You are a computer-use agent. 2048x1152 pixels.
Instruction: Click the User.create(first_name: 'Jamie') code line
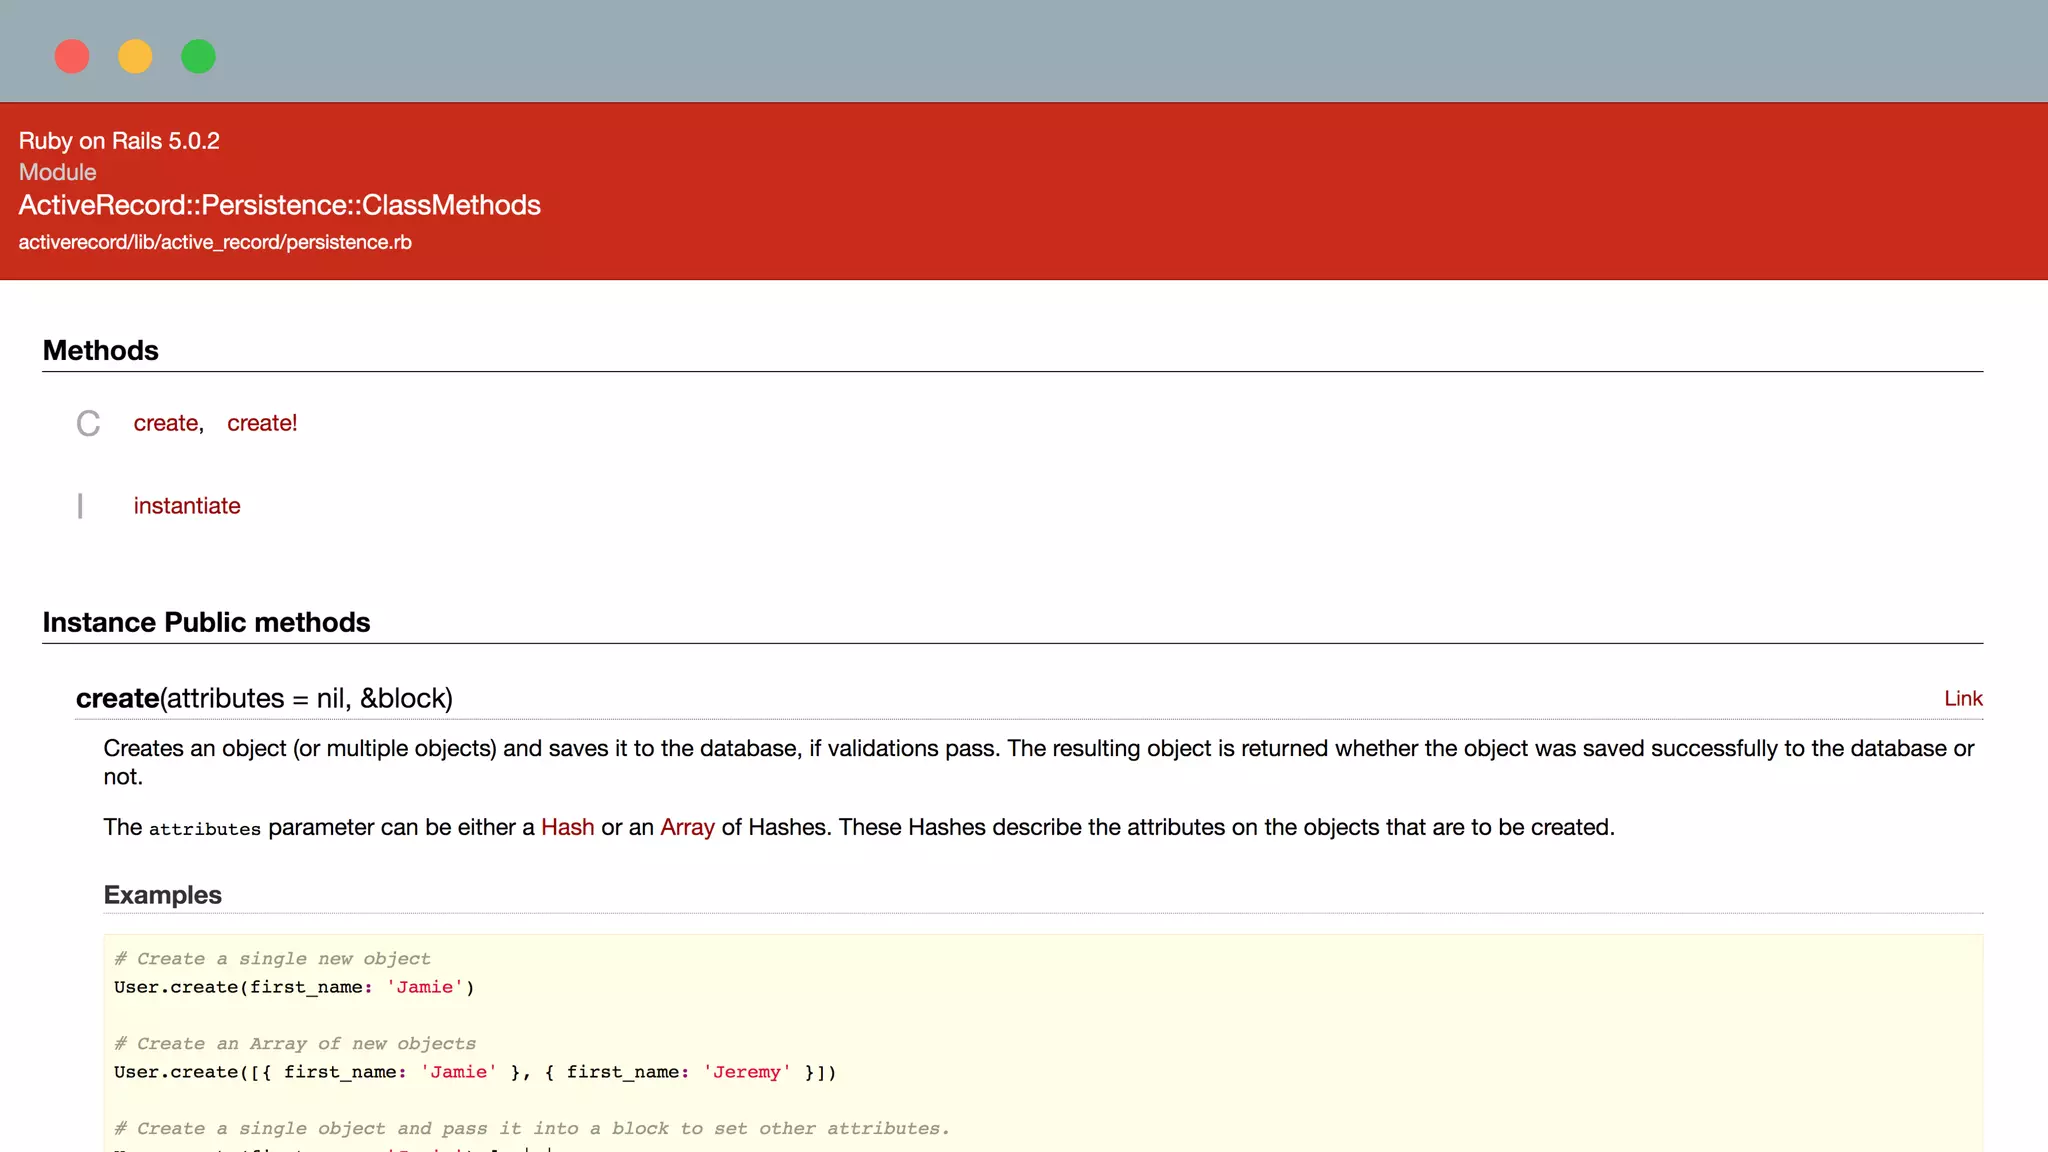coord(294,987)
